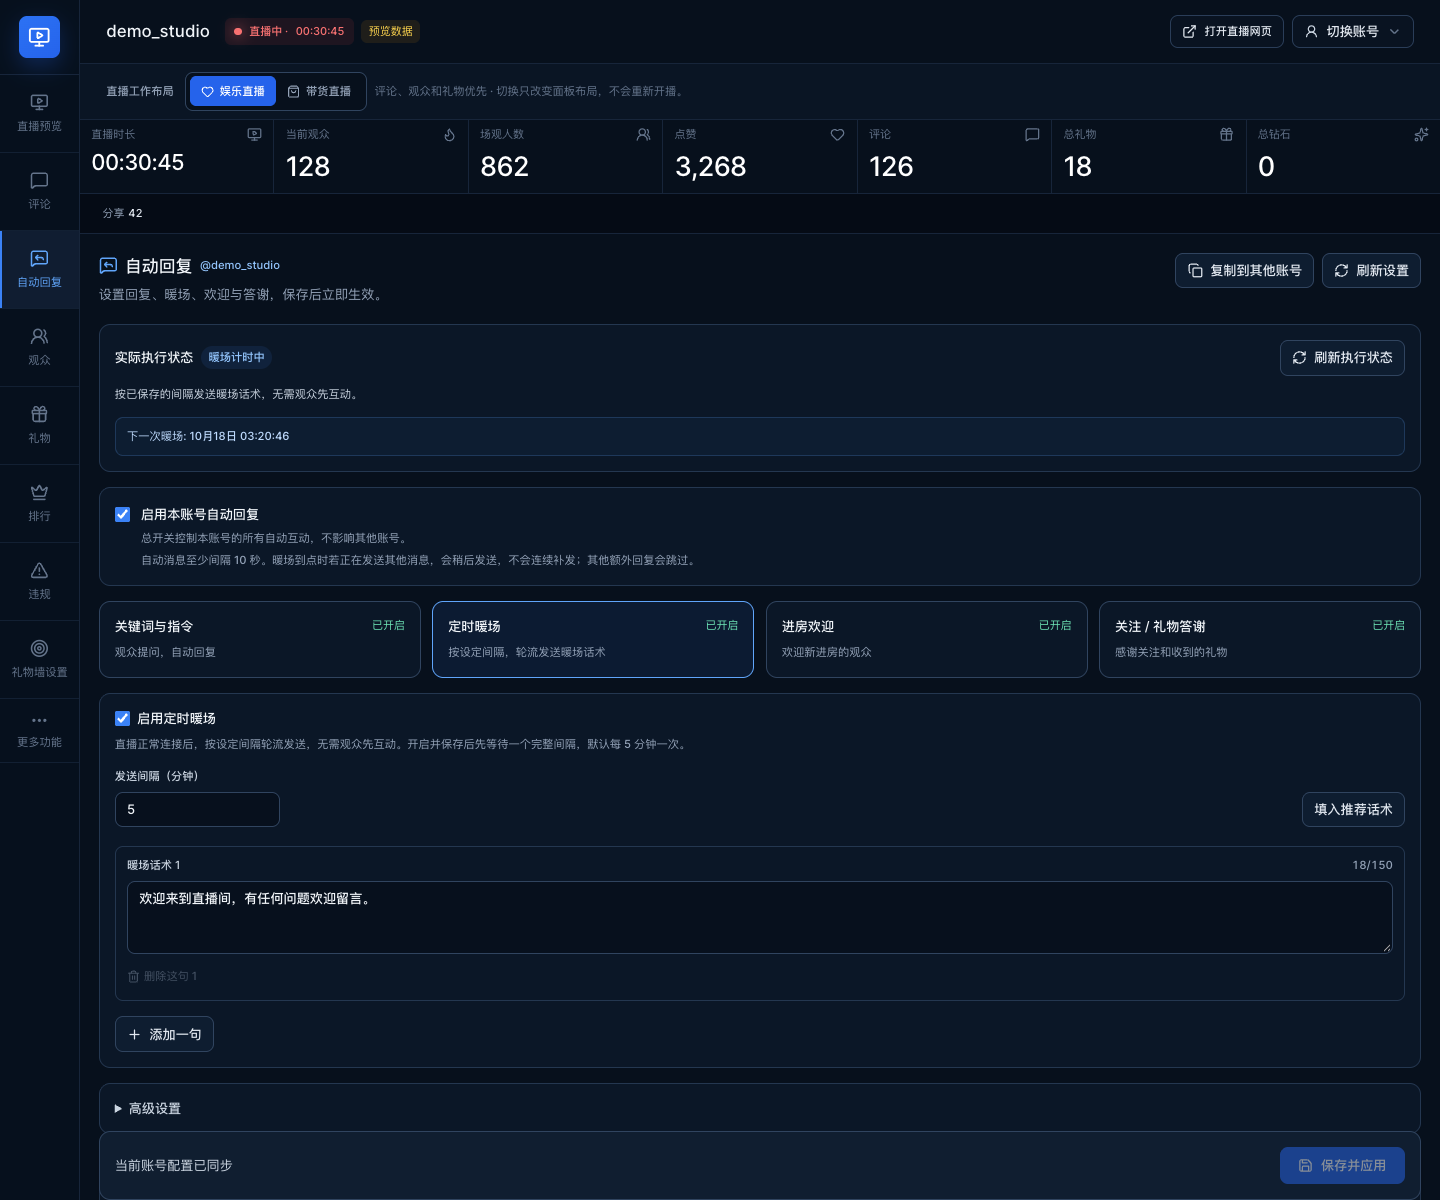Screen dimensions: 1440x1200
Task: Open 礼物墙设置 in the sidebar
Action: pyautogui.click(x=39, y=659)
